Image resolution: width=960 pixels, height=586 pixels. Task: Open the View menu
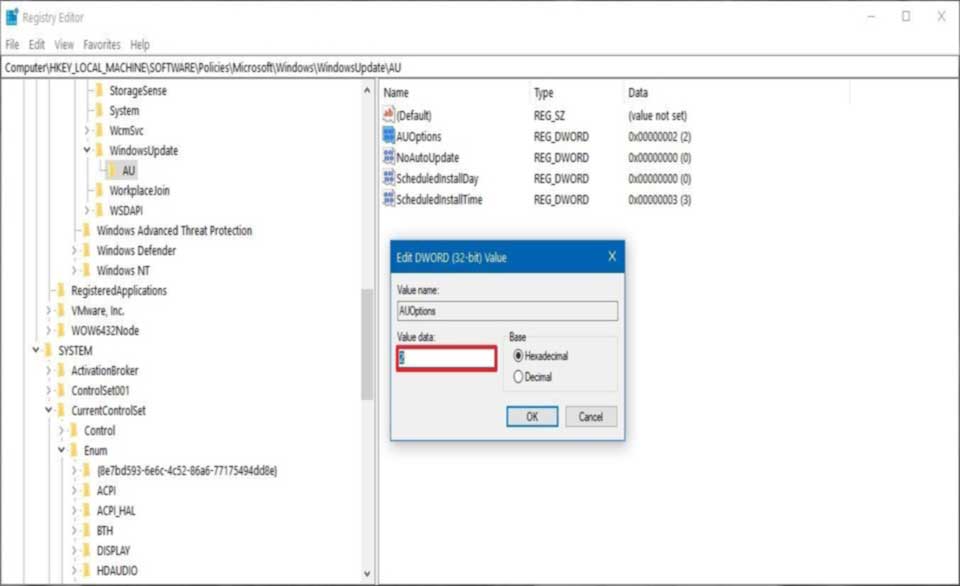click(x=64, y=44)
